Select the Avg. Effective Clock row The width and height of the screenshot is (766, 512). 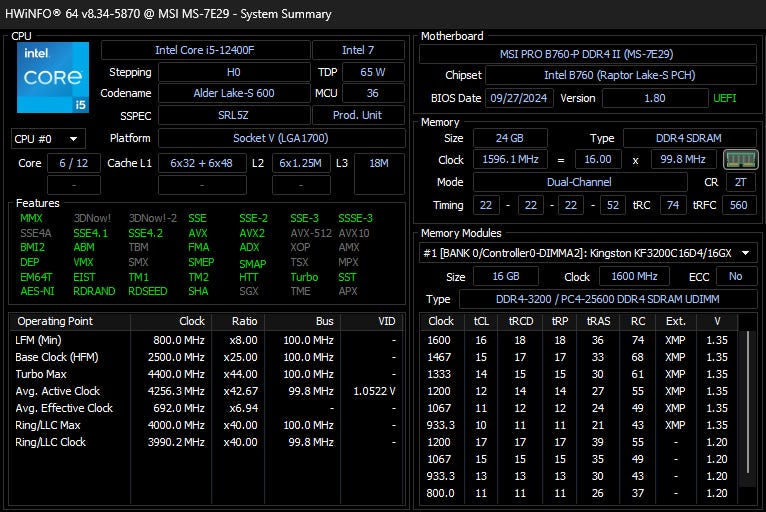pyautogui.click(x=207, y=408)
